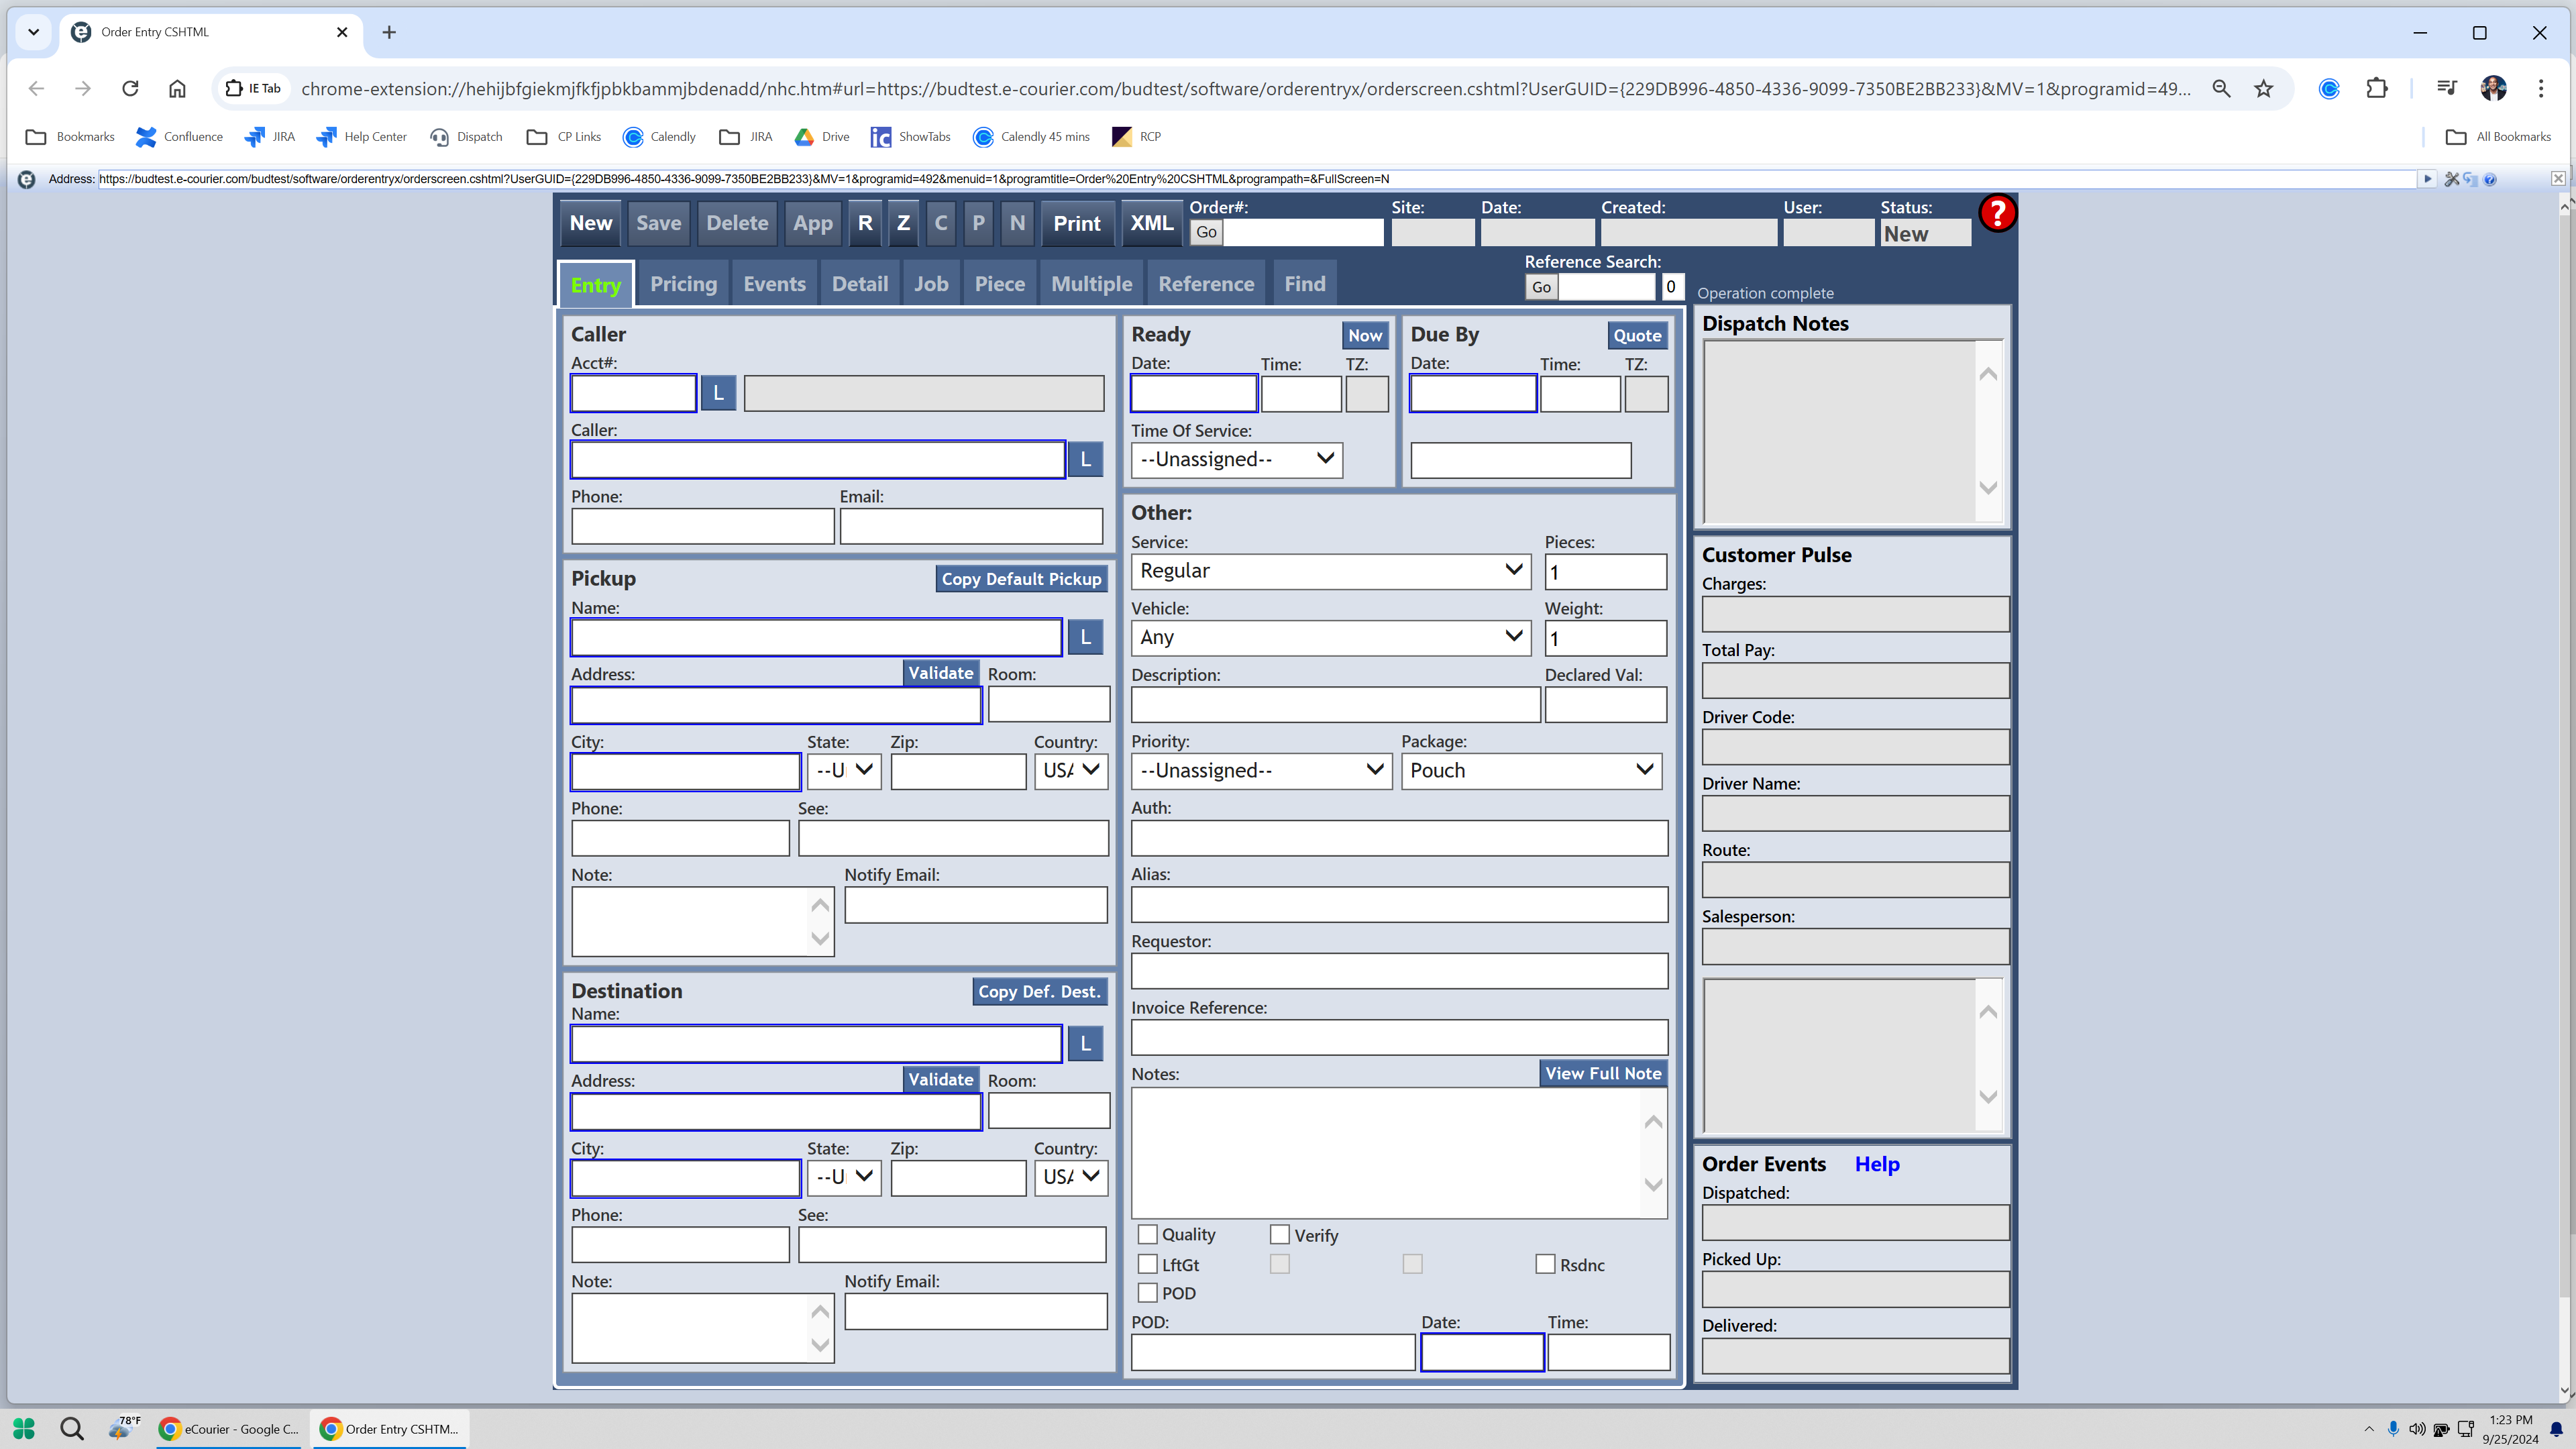Click the Description input field
Viewport: 2576px width, 1449px height.
(x=1335, y=705)
